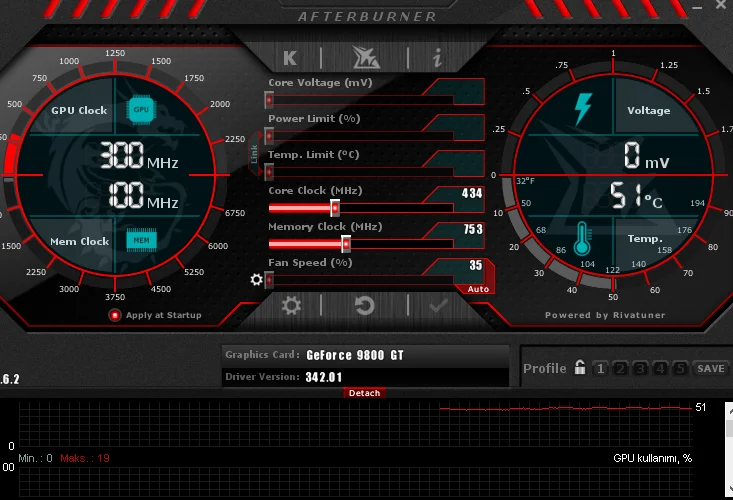This screenshot has width=733, height=500.
Task: Click the Mem Clock label
Action: (x=79, y=241)
